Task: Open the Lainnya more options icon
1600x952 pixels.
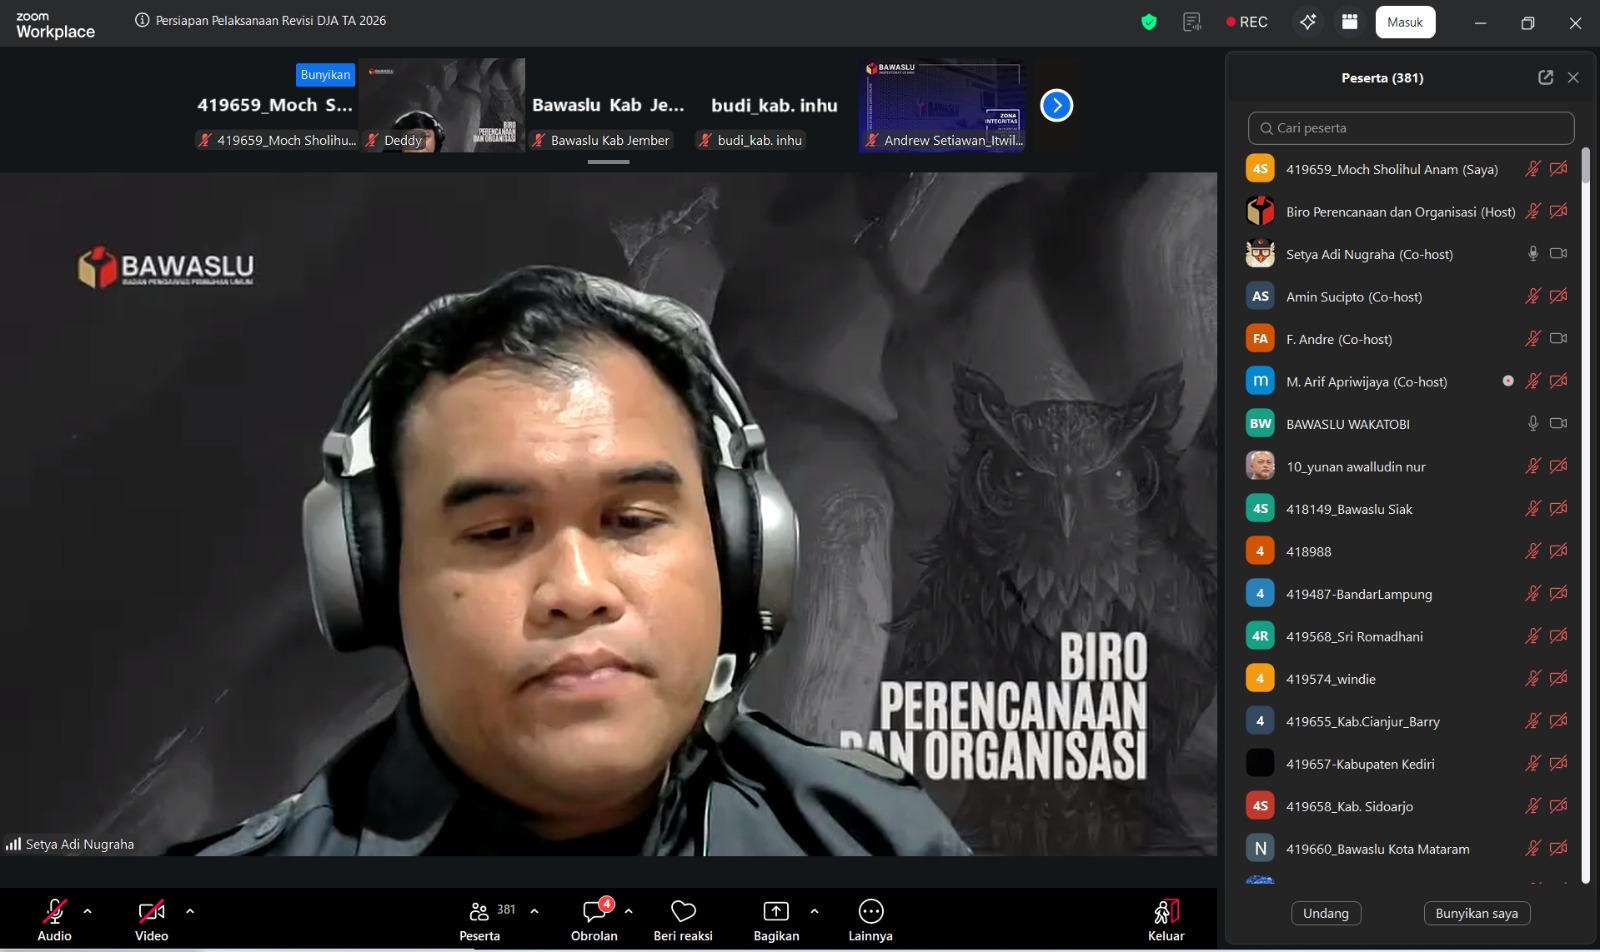Action: 871,911
